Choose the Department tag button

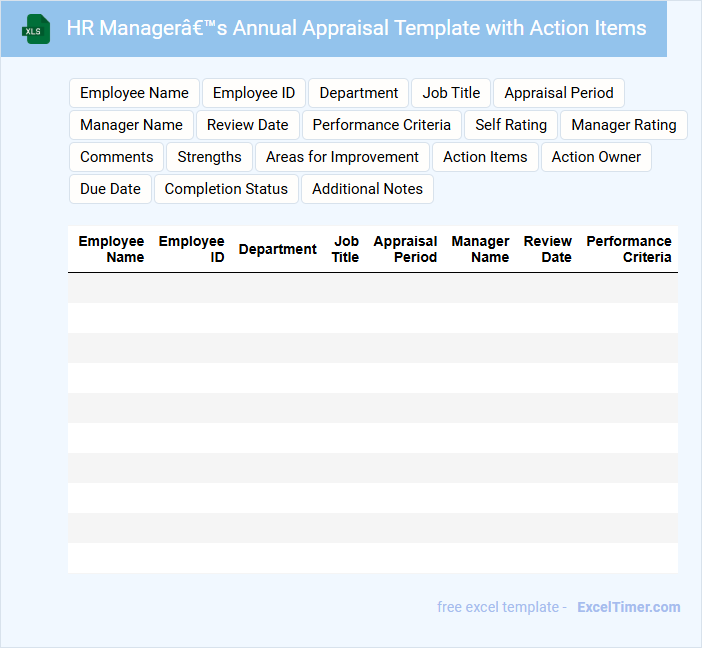358,93
